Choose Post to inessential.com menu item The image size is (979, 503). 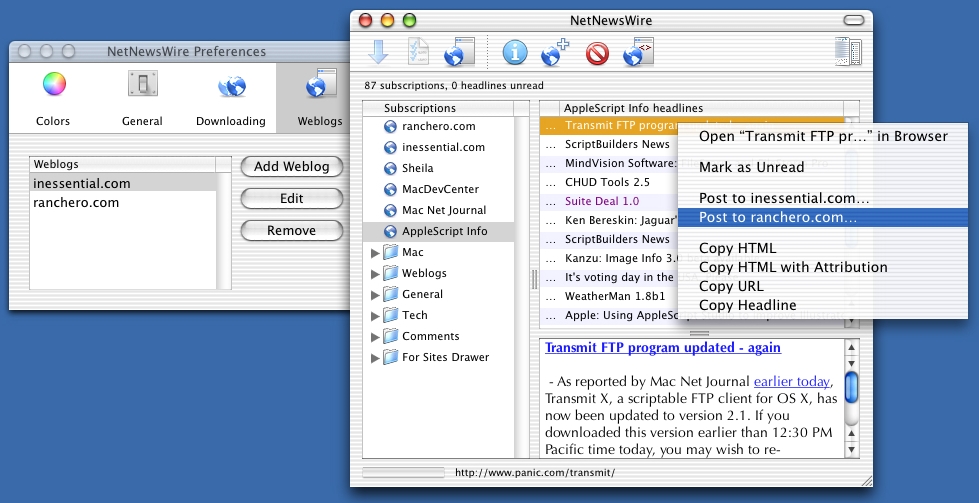click(823, 198)
